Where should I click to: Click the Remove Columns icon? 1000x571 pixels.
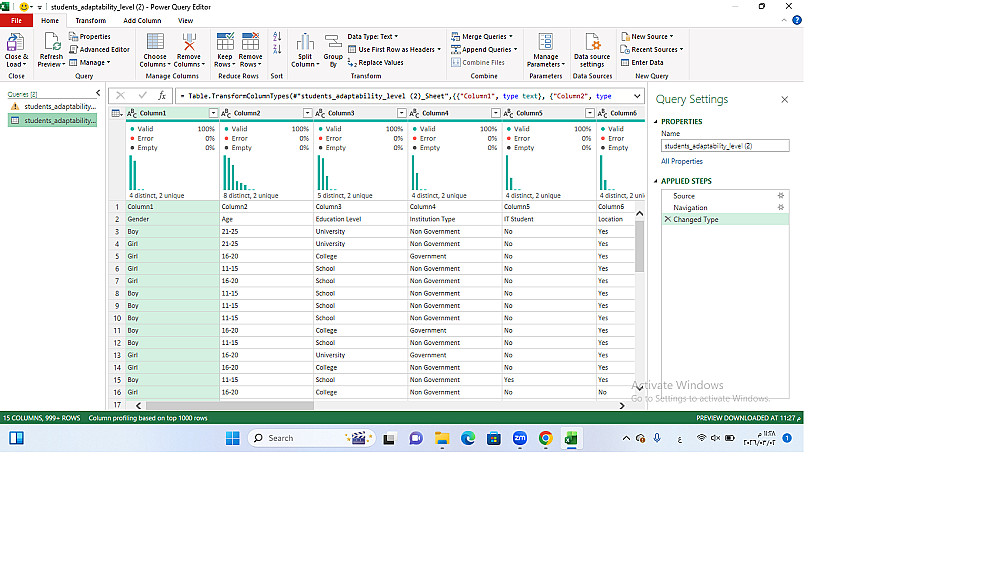click(189, 43)
